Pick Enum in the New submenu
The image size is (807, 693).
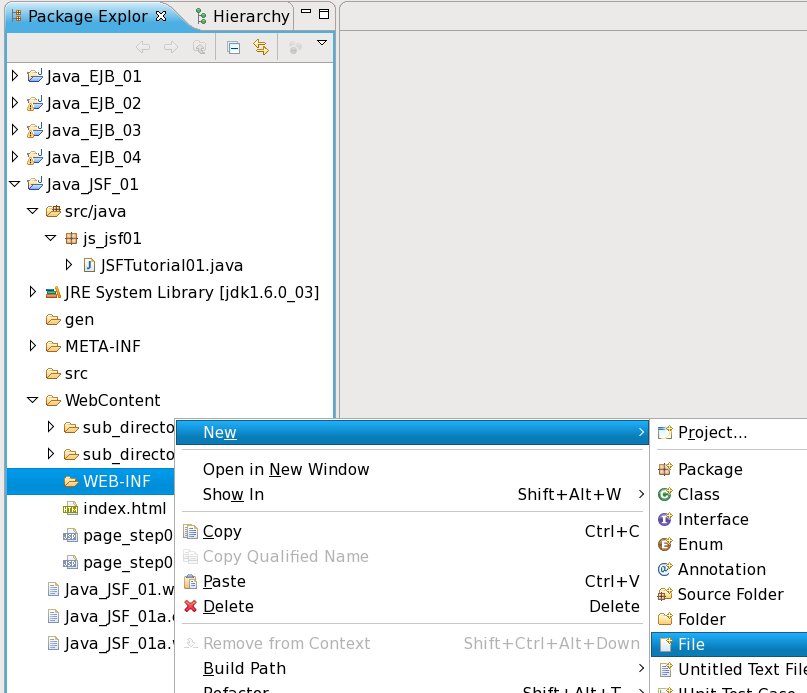(x=700, y=544)
